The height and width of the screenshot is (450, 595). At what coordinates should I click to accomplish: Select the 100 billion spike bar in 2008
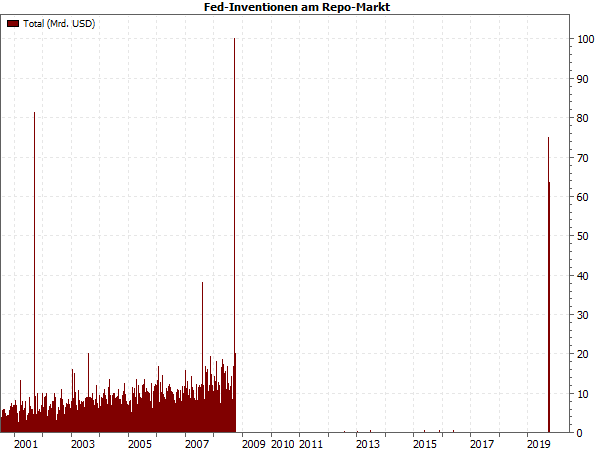[x=235, y=235]
